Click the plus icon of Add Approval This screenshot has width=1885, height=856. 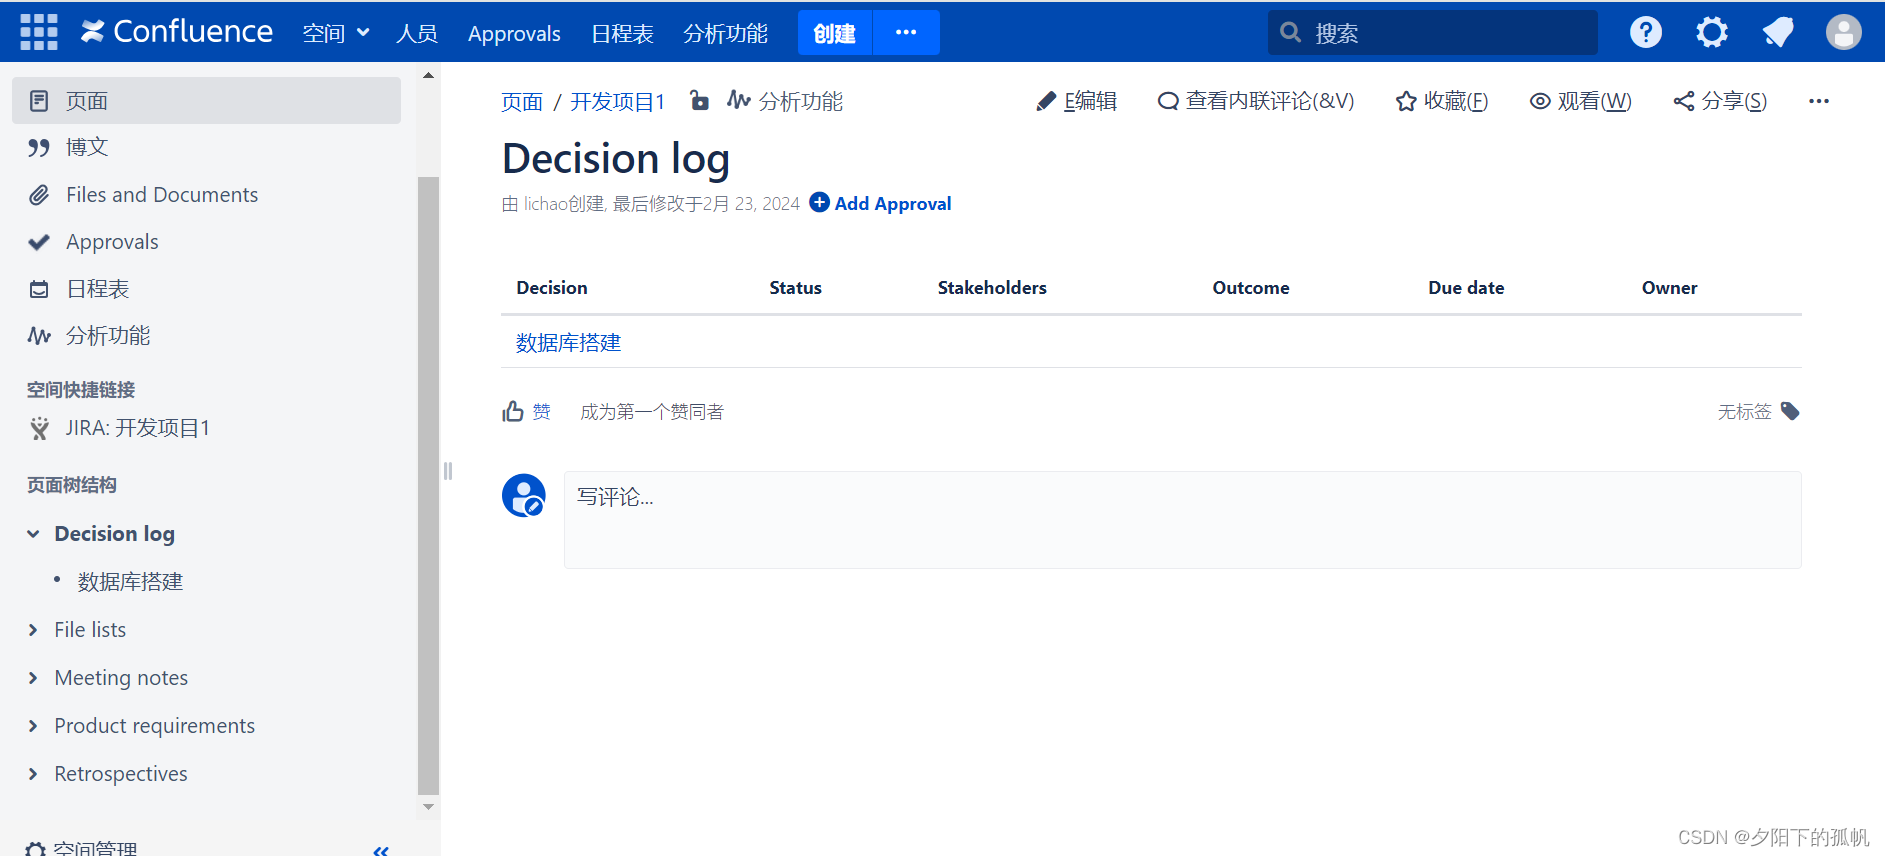click(819, 202)
